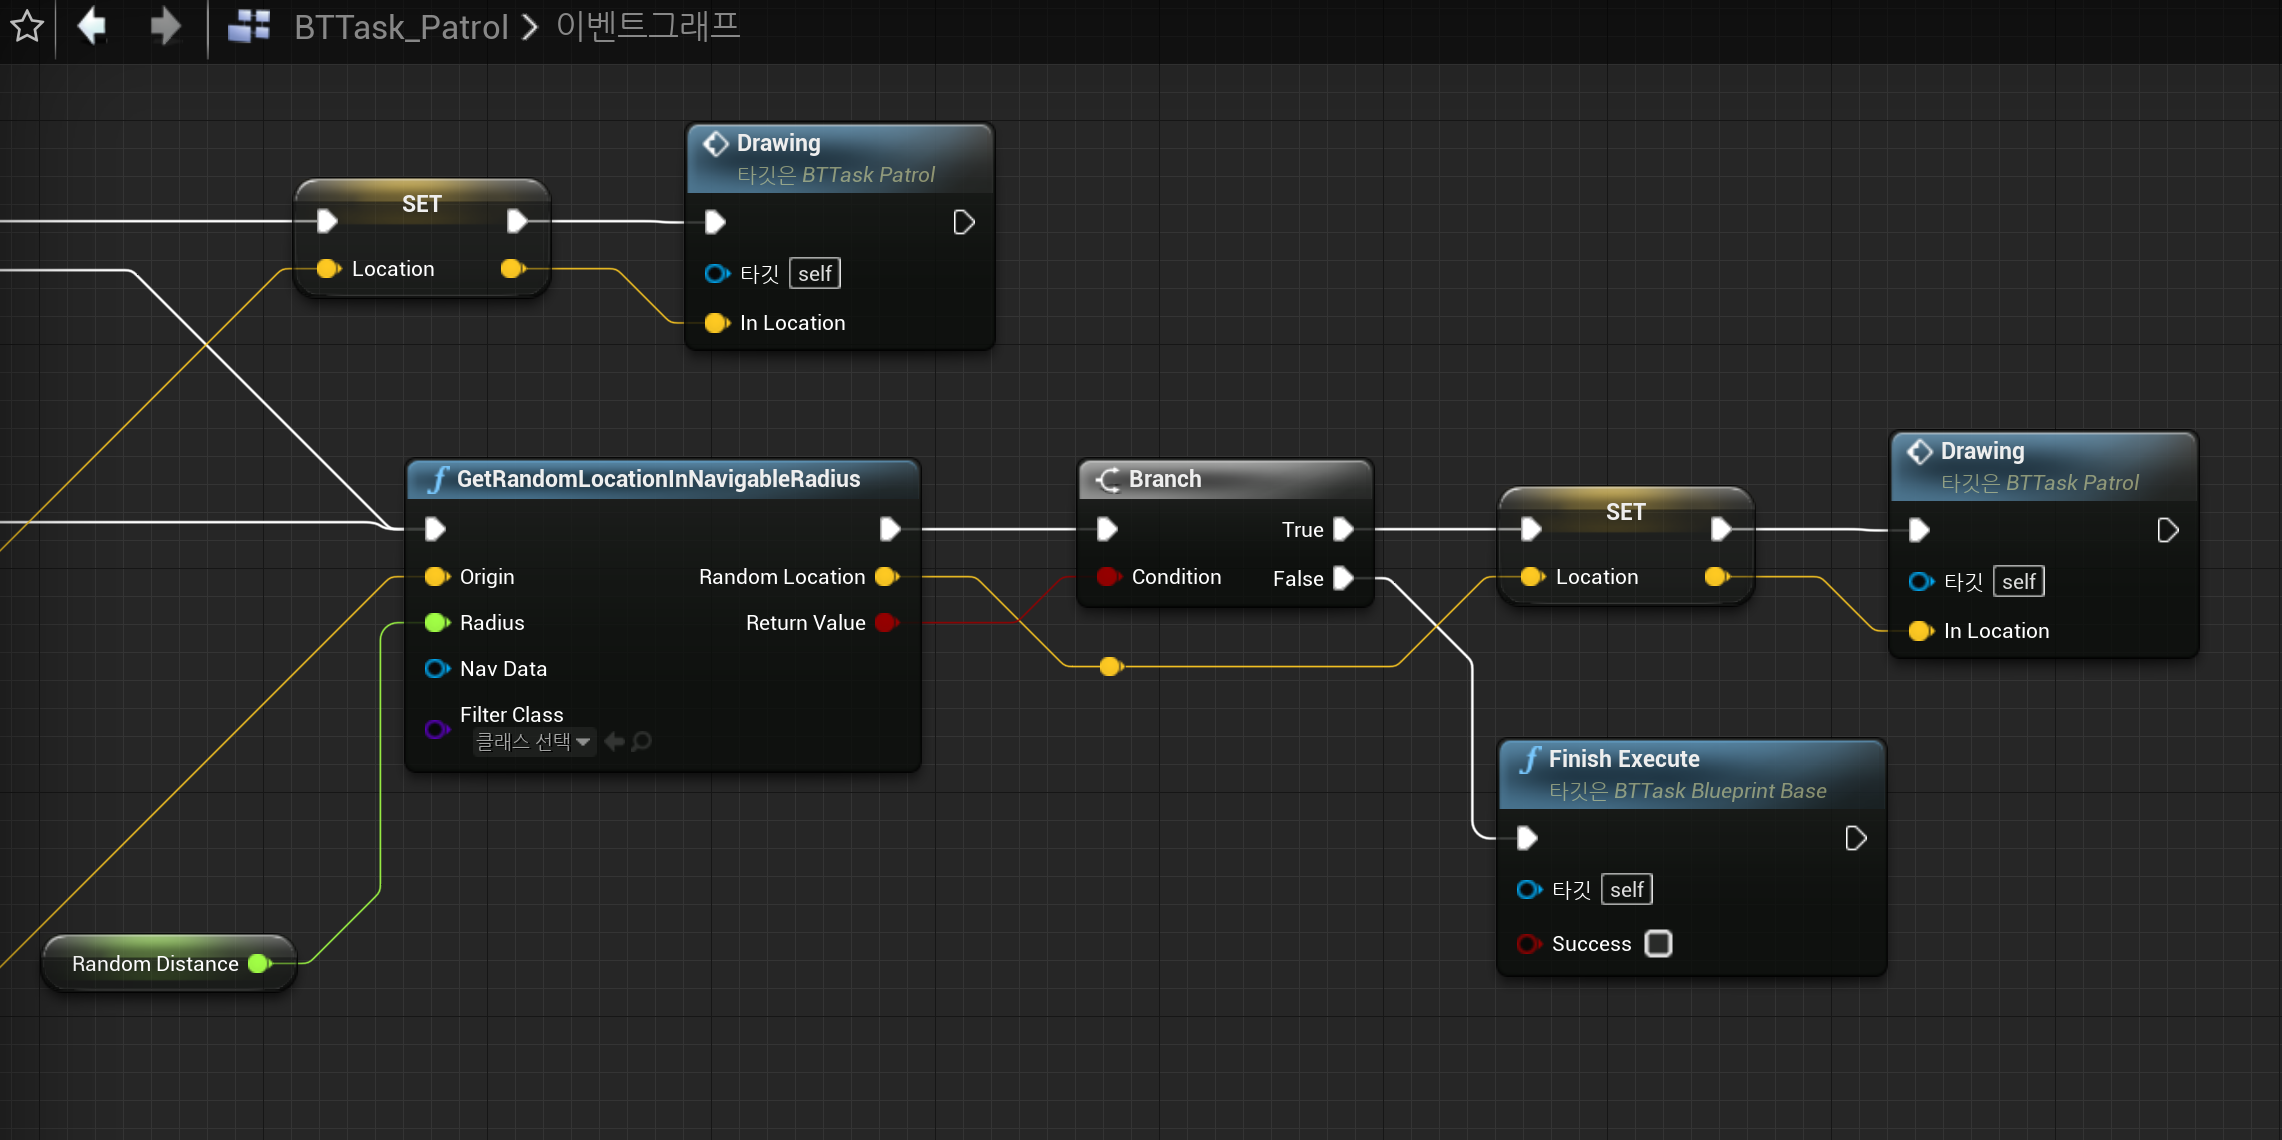Click the reroute node on yellow wire

(x=1110, y=666)
